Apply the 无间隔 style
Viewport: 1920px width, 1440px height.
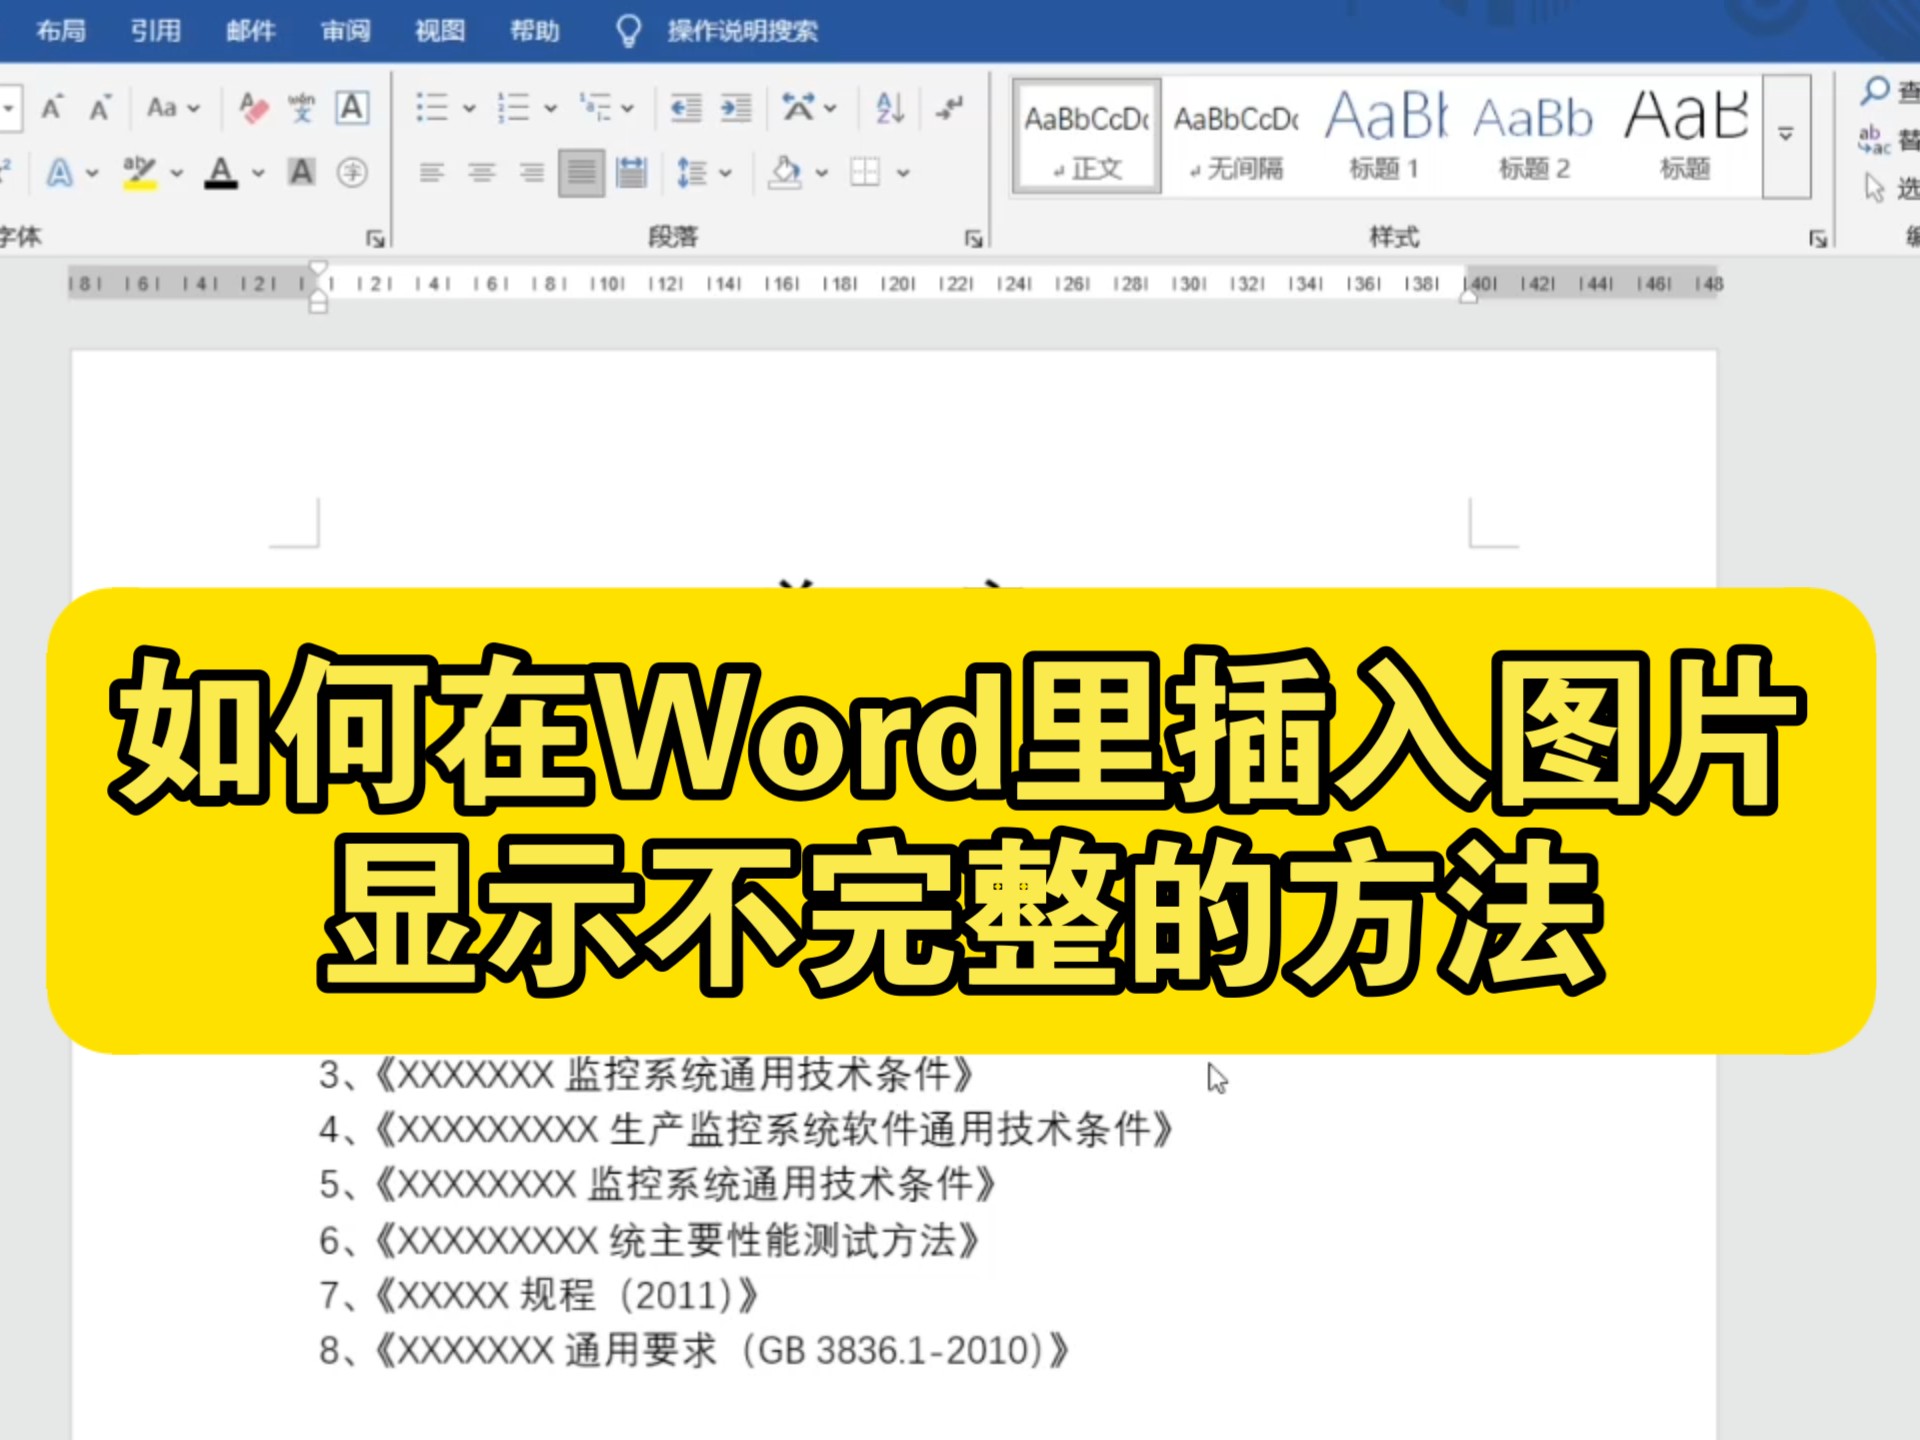click(1236, 136)
